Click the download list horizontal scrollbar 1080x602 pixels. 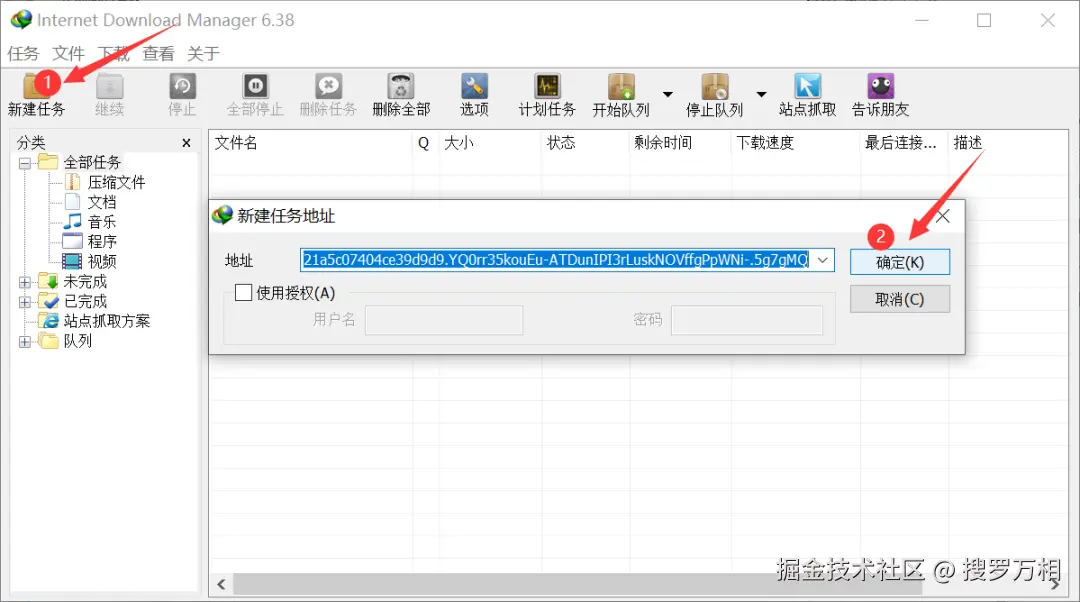579,585
